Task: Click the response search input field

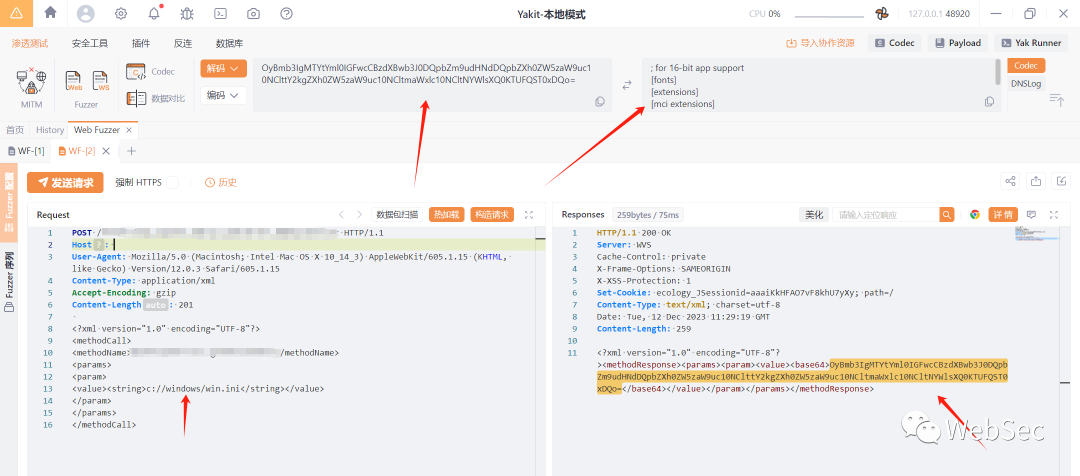Action: [886, 215]
